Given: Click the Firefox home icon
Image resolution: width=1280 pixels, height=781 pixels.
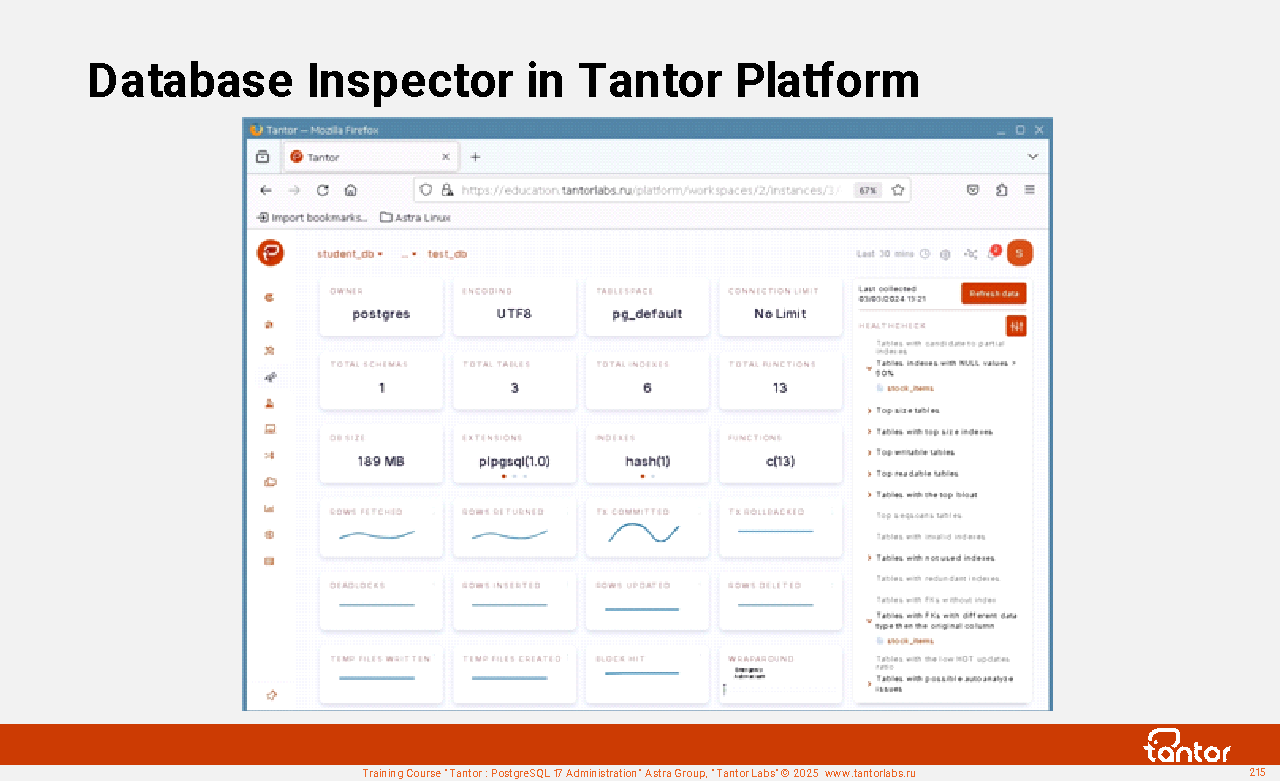Looking at the screenshot, I should pyautogui.click(x=351, y=190).
